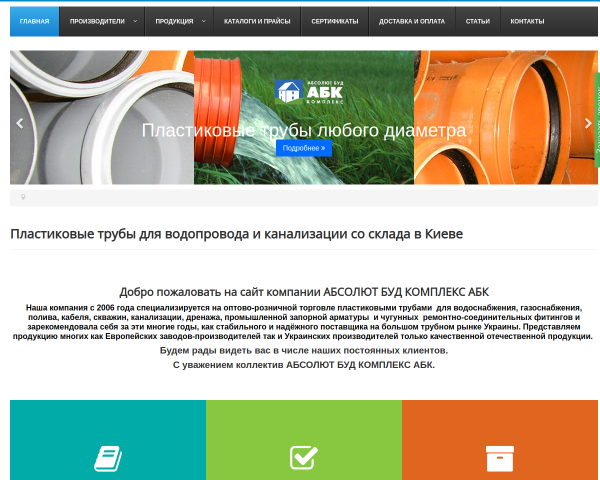The height and width of the screenshot is (480, 600).
Task: Open the Продукция menu item
Action: click(174, 21)
